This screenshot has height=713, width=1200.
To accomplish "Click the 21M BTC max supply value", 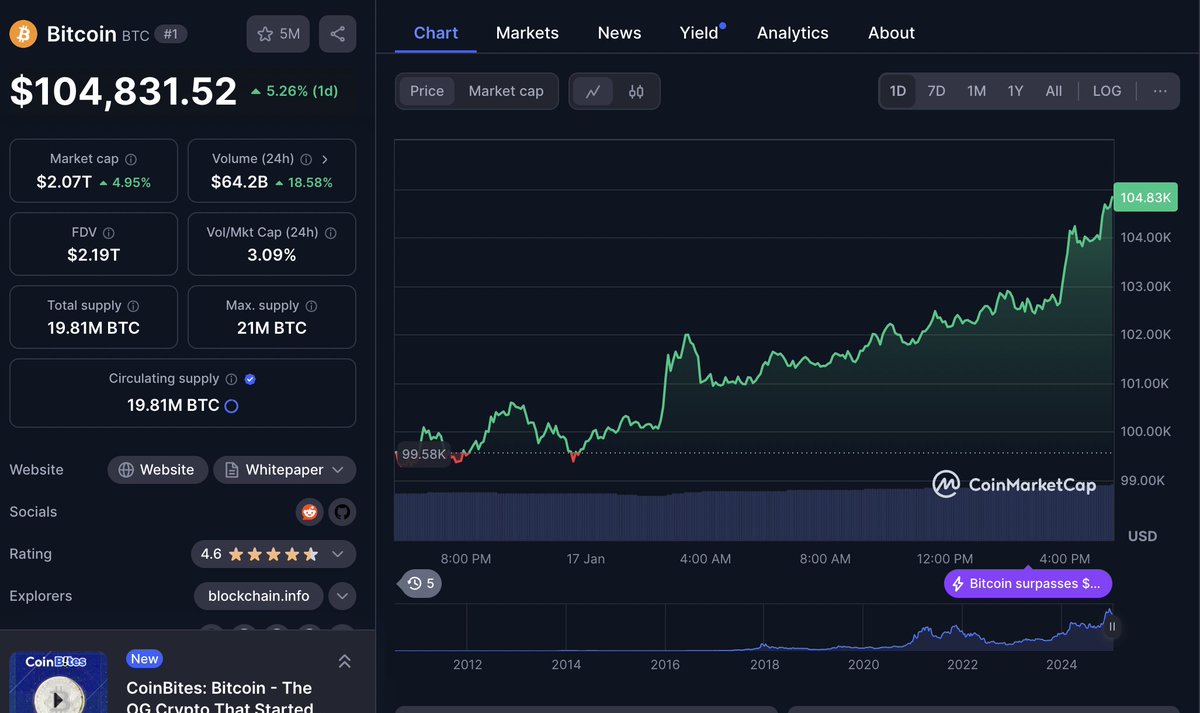I will [271, 328].
